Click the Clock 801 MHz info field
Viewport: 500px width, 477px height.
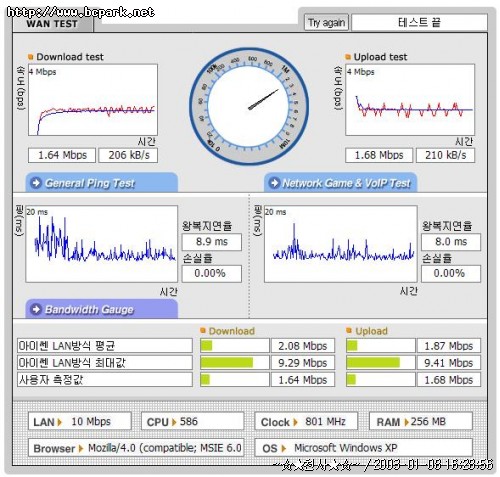(x=306, y=421)
